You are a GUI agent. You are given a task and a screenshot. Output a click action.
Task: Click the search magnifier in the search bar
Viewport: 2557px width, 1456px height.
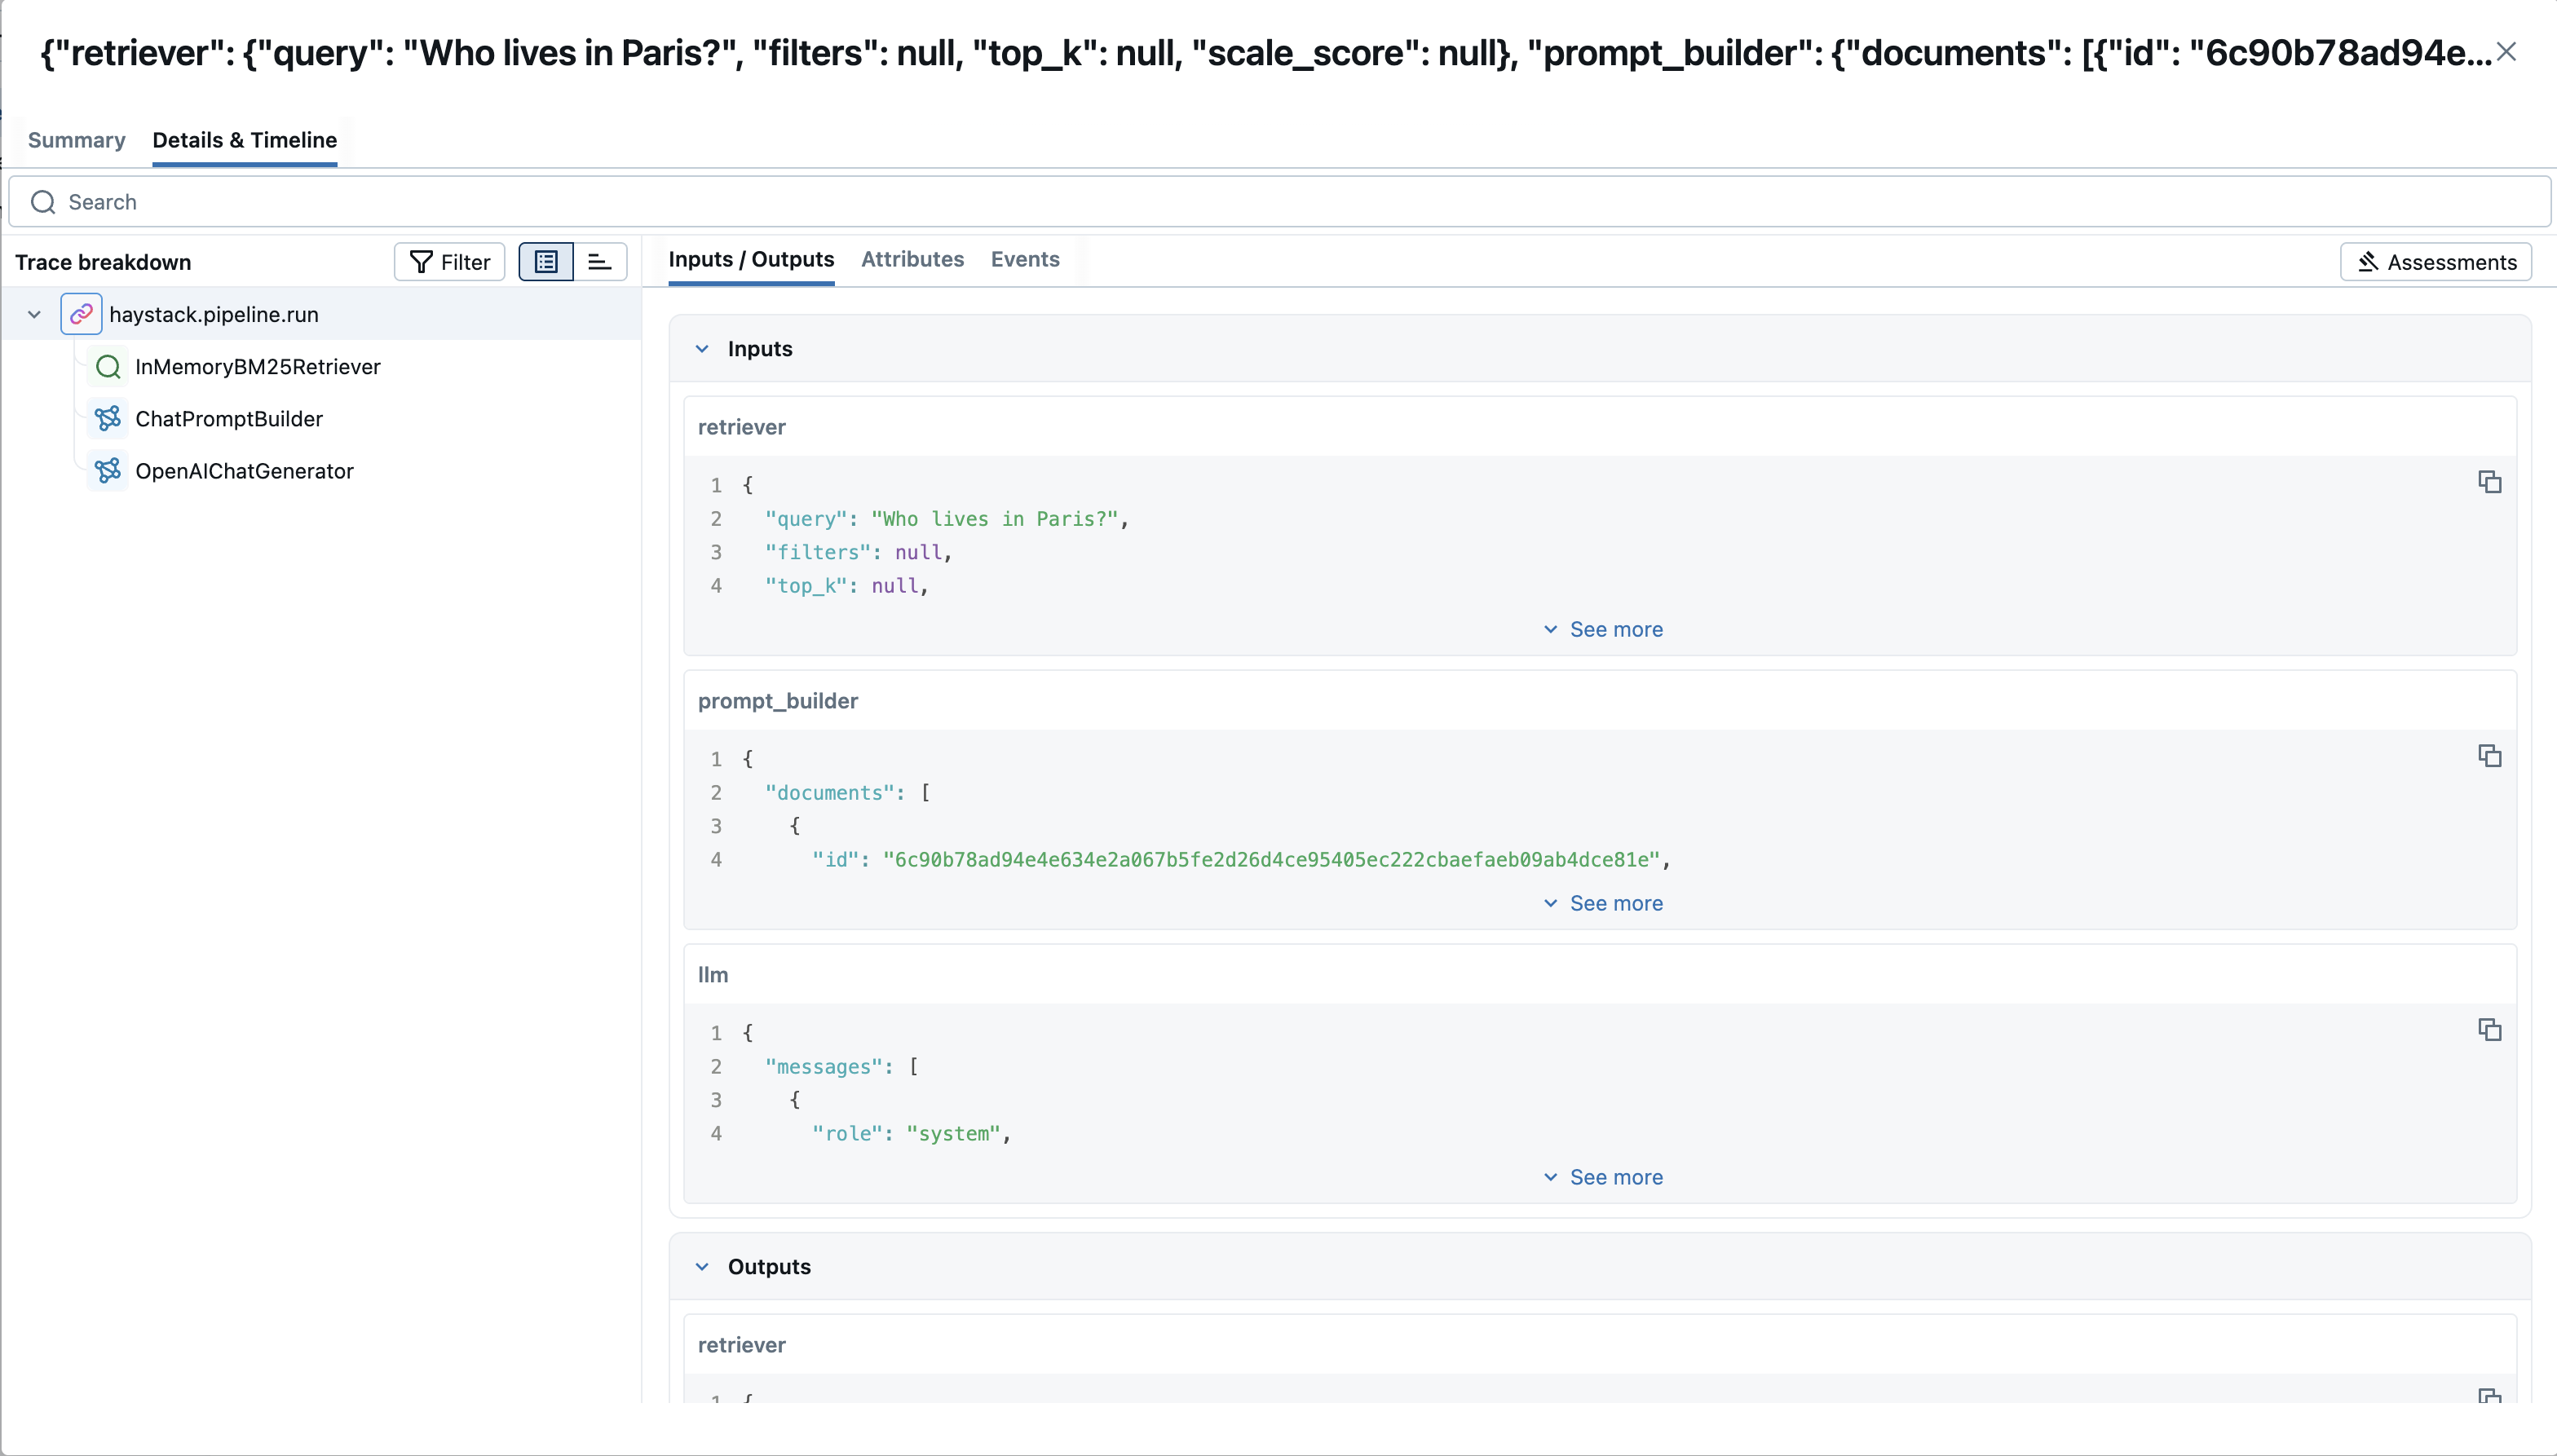coord(42,202)
